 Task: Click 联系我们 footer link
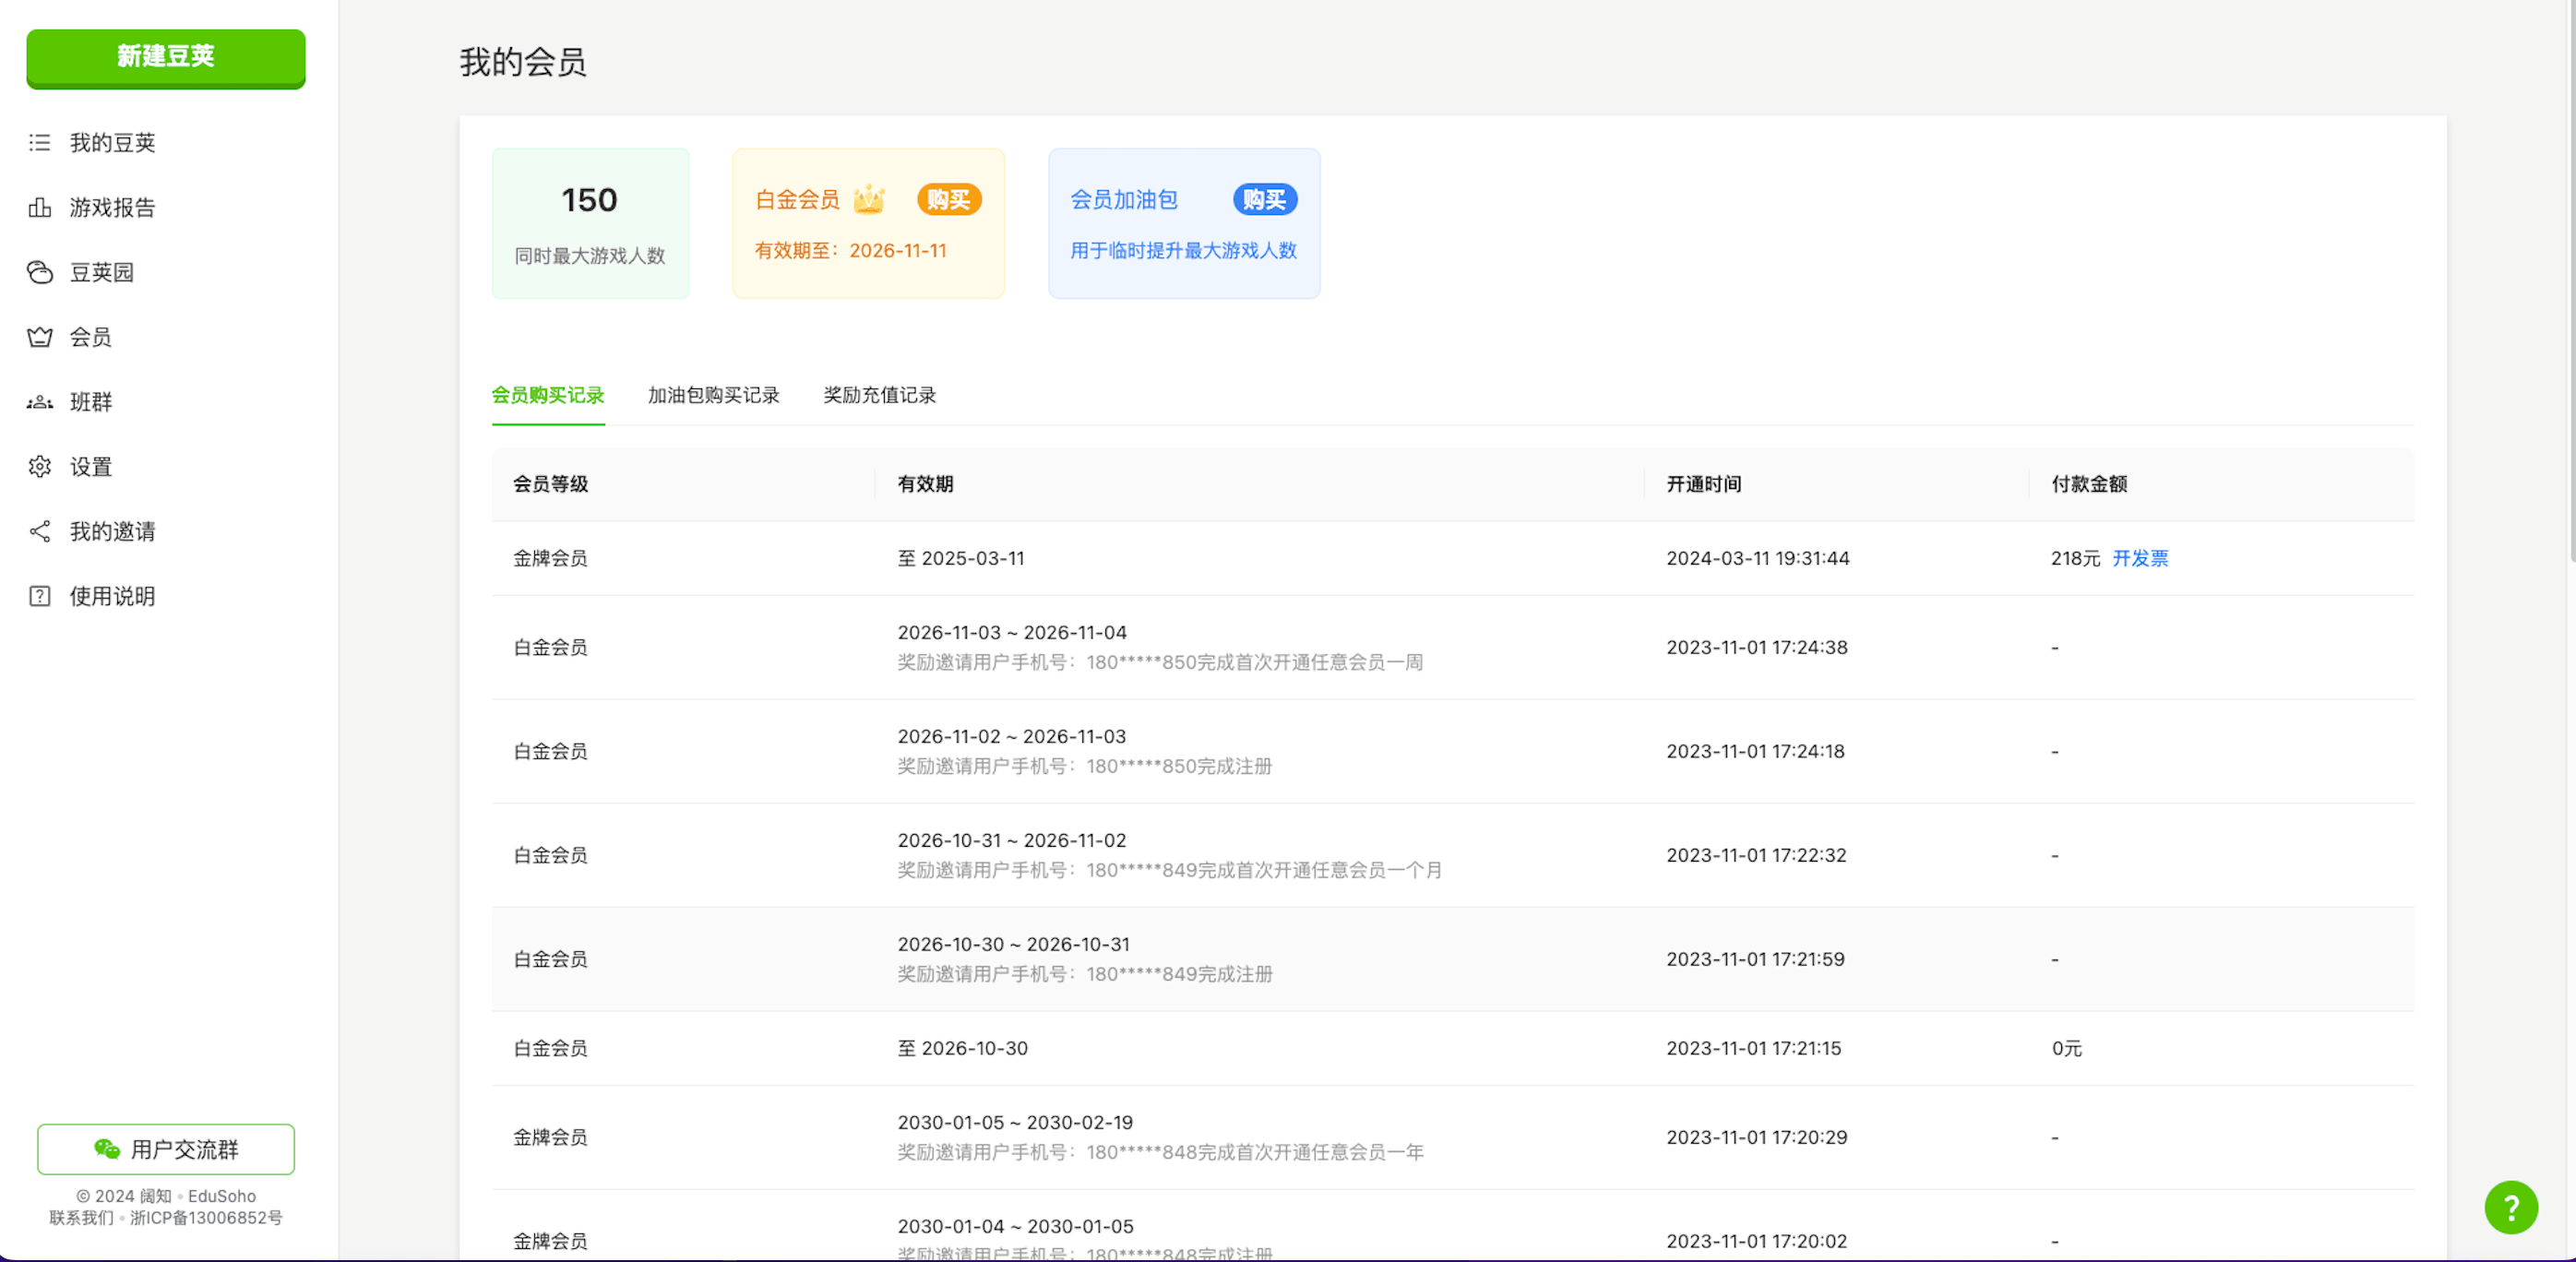click(81, 1218)
